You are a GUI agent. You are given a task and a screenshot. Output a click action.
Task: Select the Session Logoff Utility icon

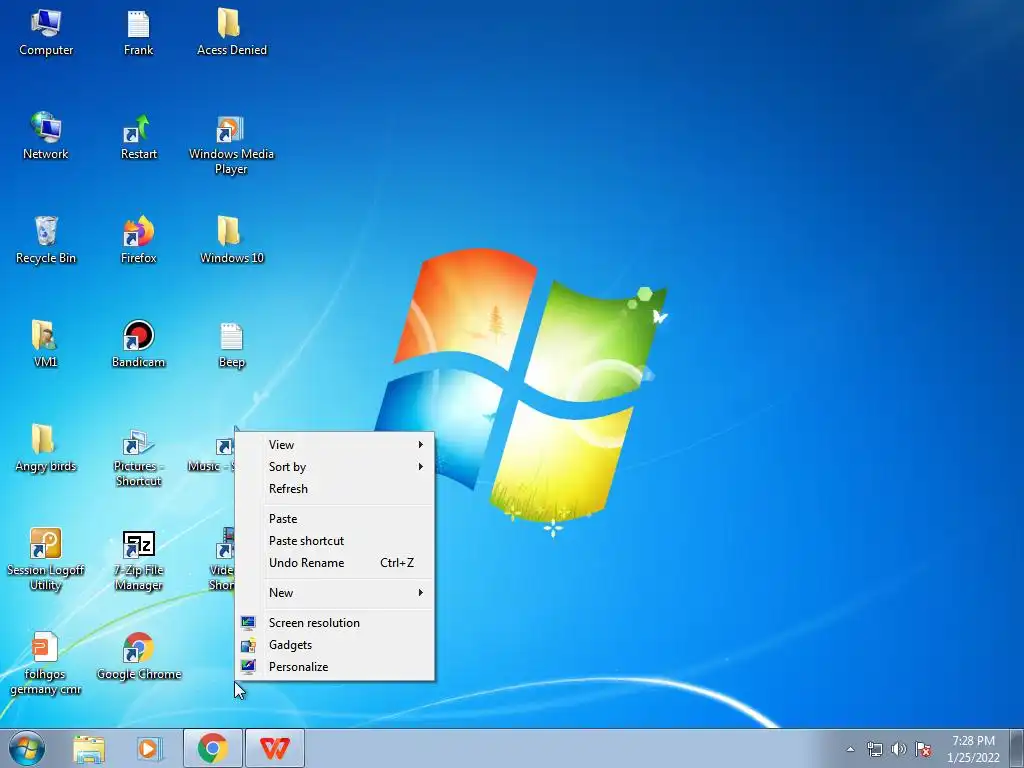[x=46, y=560]
